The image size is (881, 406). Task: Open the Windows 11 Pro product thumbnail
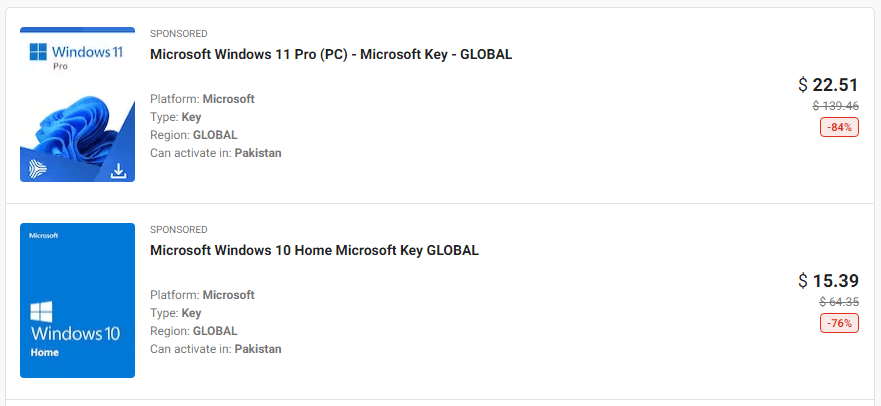pyautogui.click(x=78, y=104)
